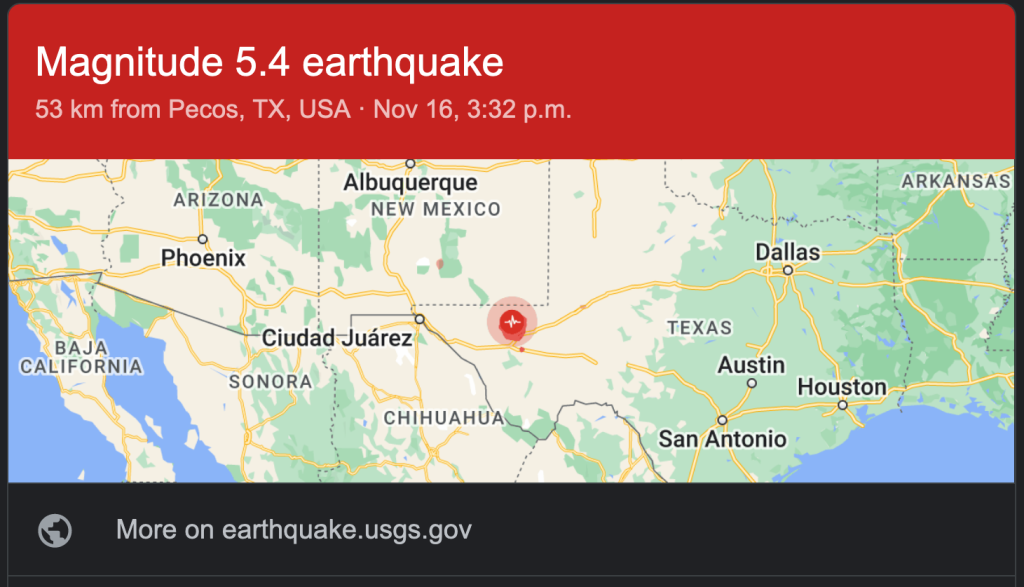Click the NEW MEXICO state label
This screenshot has width=1024, height=587.
[x=436, y=210]
